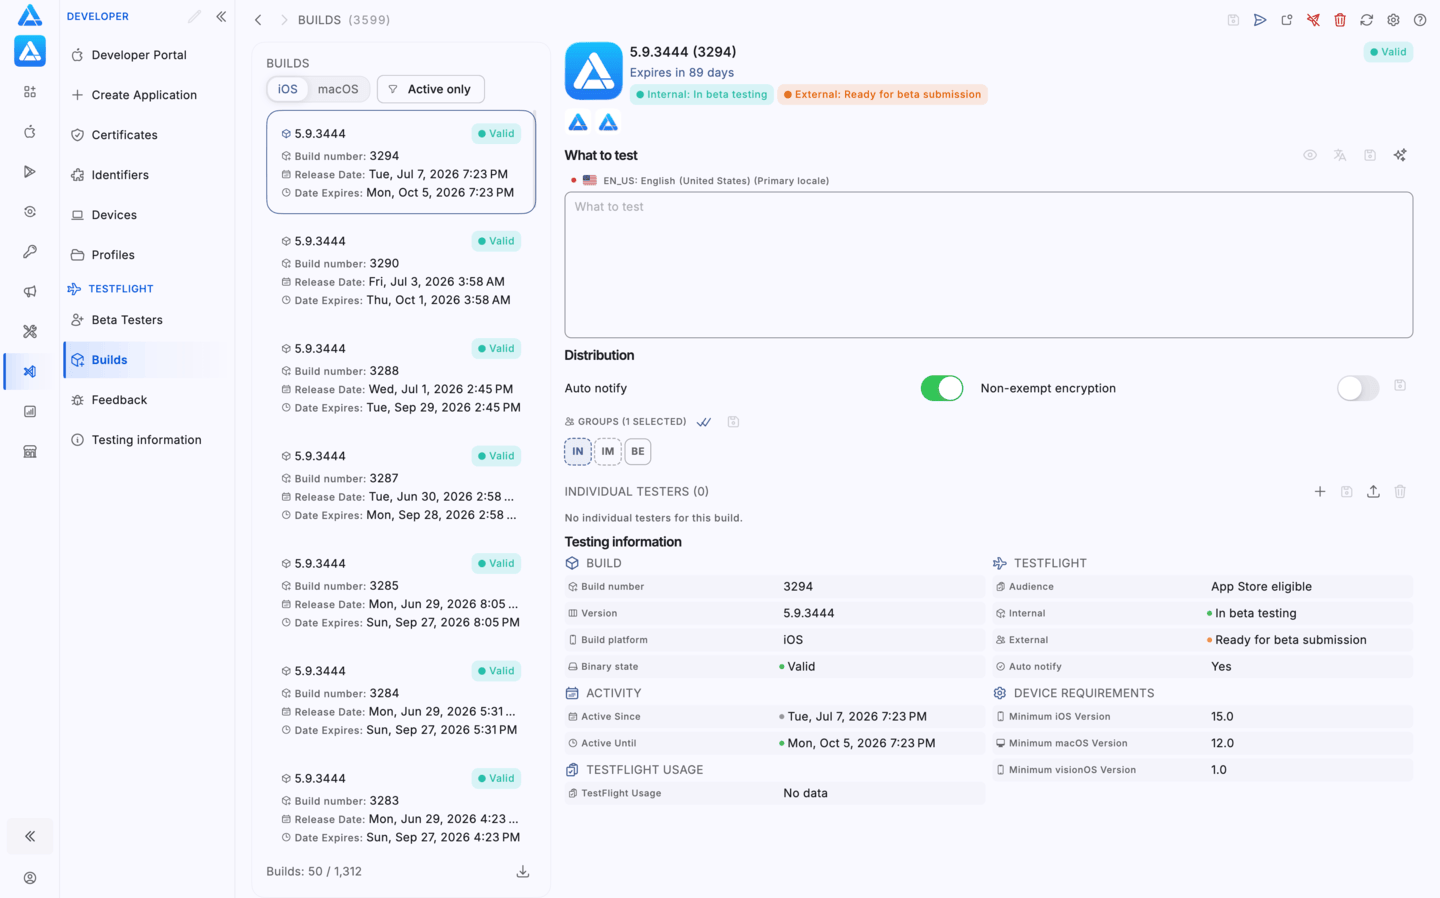
Task: Enable Non-exempt encryption switch
Action: pos(1358,388)
